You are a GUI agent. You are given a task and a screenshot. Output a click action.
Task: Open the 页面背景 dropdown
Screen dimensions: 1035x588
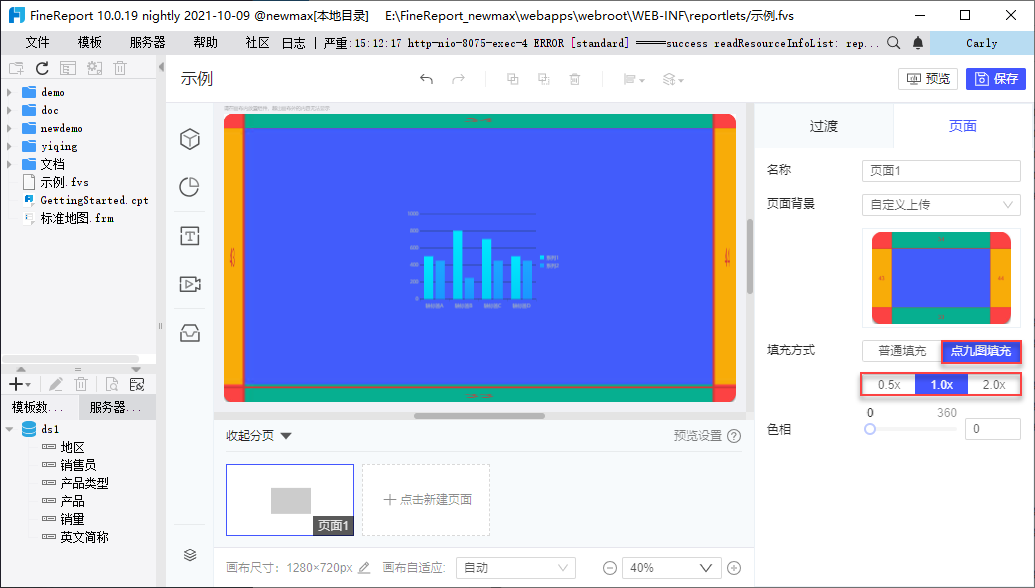point(941,205)
